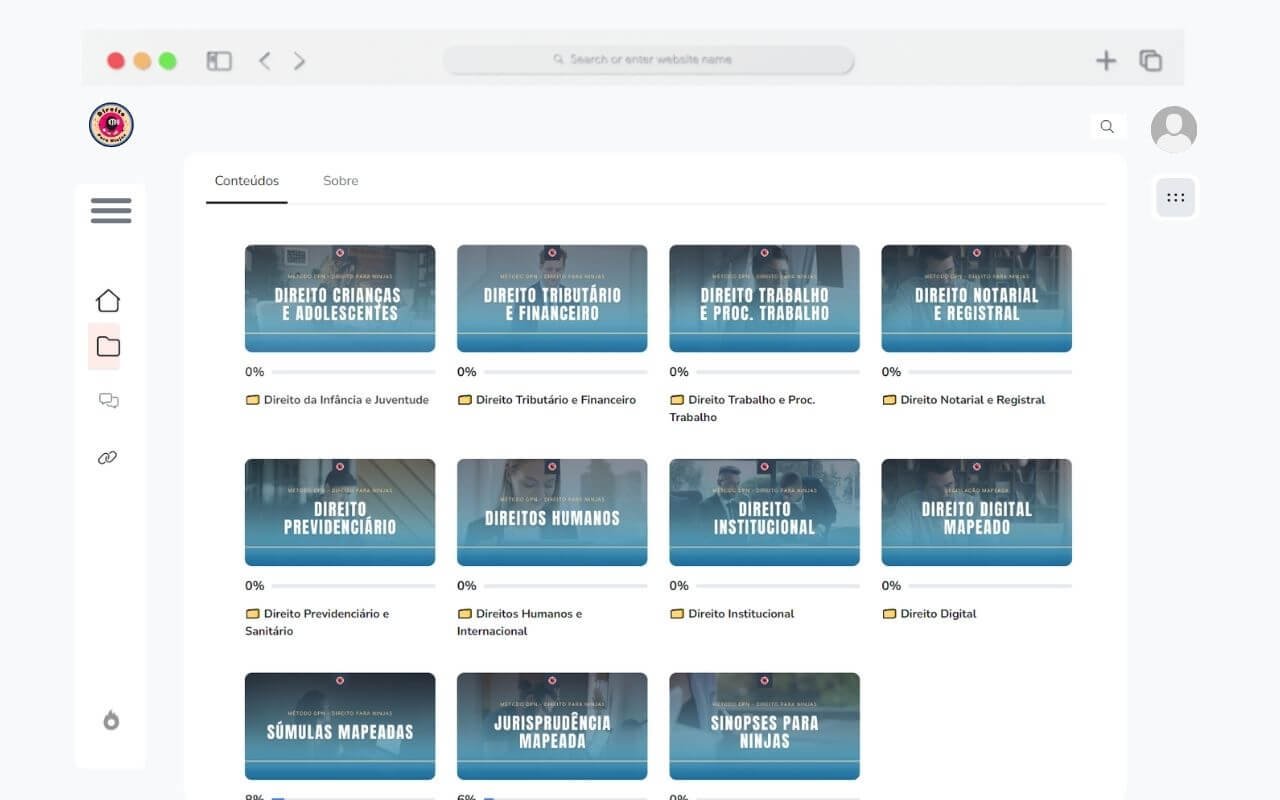This screenshot has height=800, width=1280.
Task: Toggle the browser sidebar panel icon
Action: click(x=219, y=61)
